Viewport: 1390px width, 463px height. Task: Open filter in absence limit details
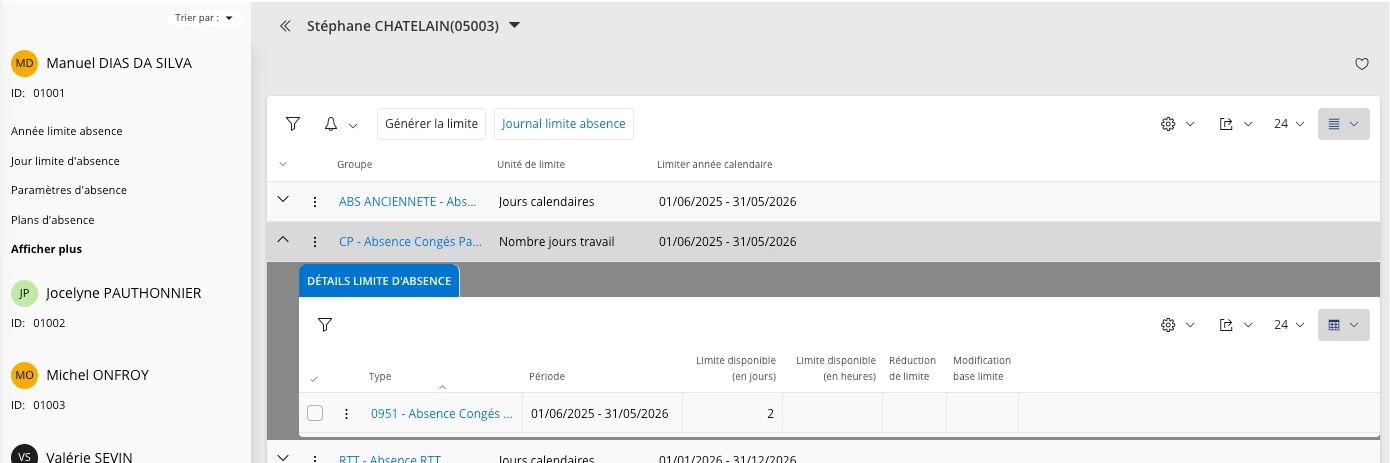click(x=325, y=324)
